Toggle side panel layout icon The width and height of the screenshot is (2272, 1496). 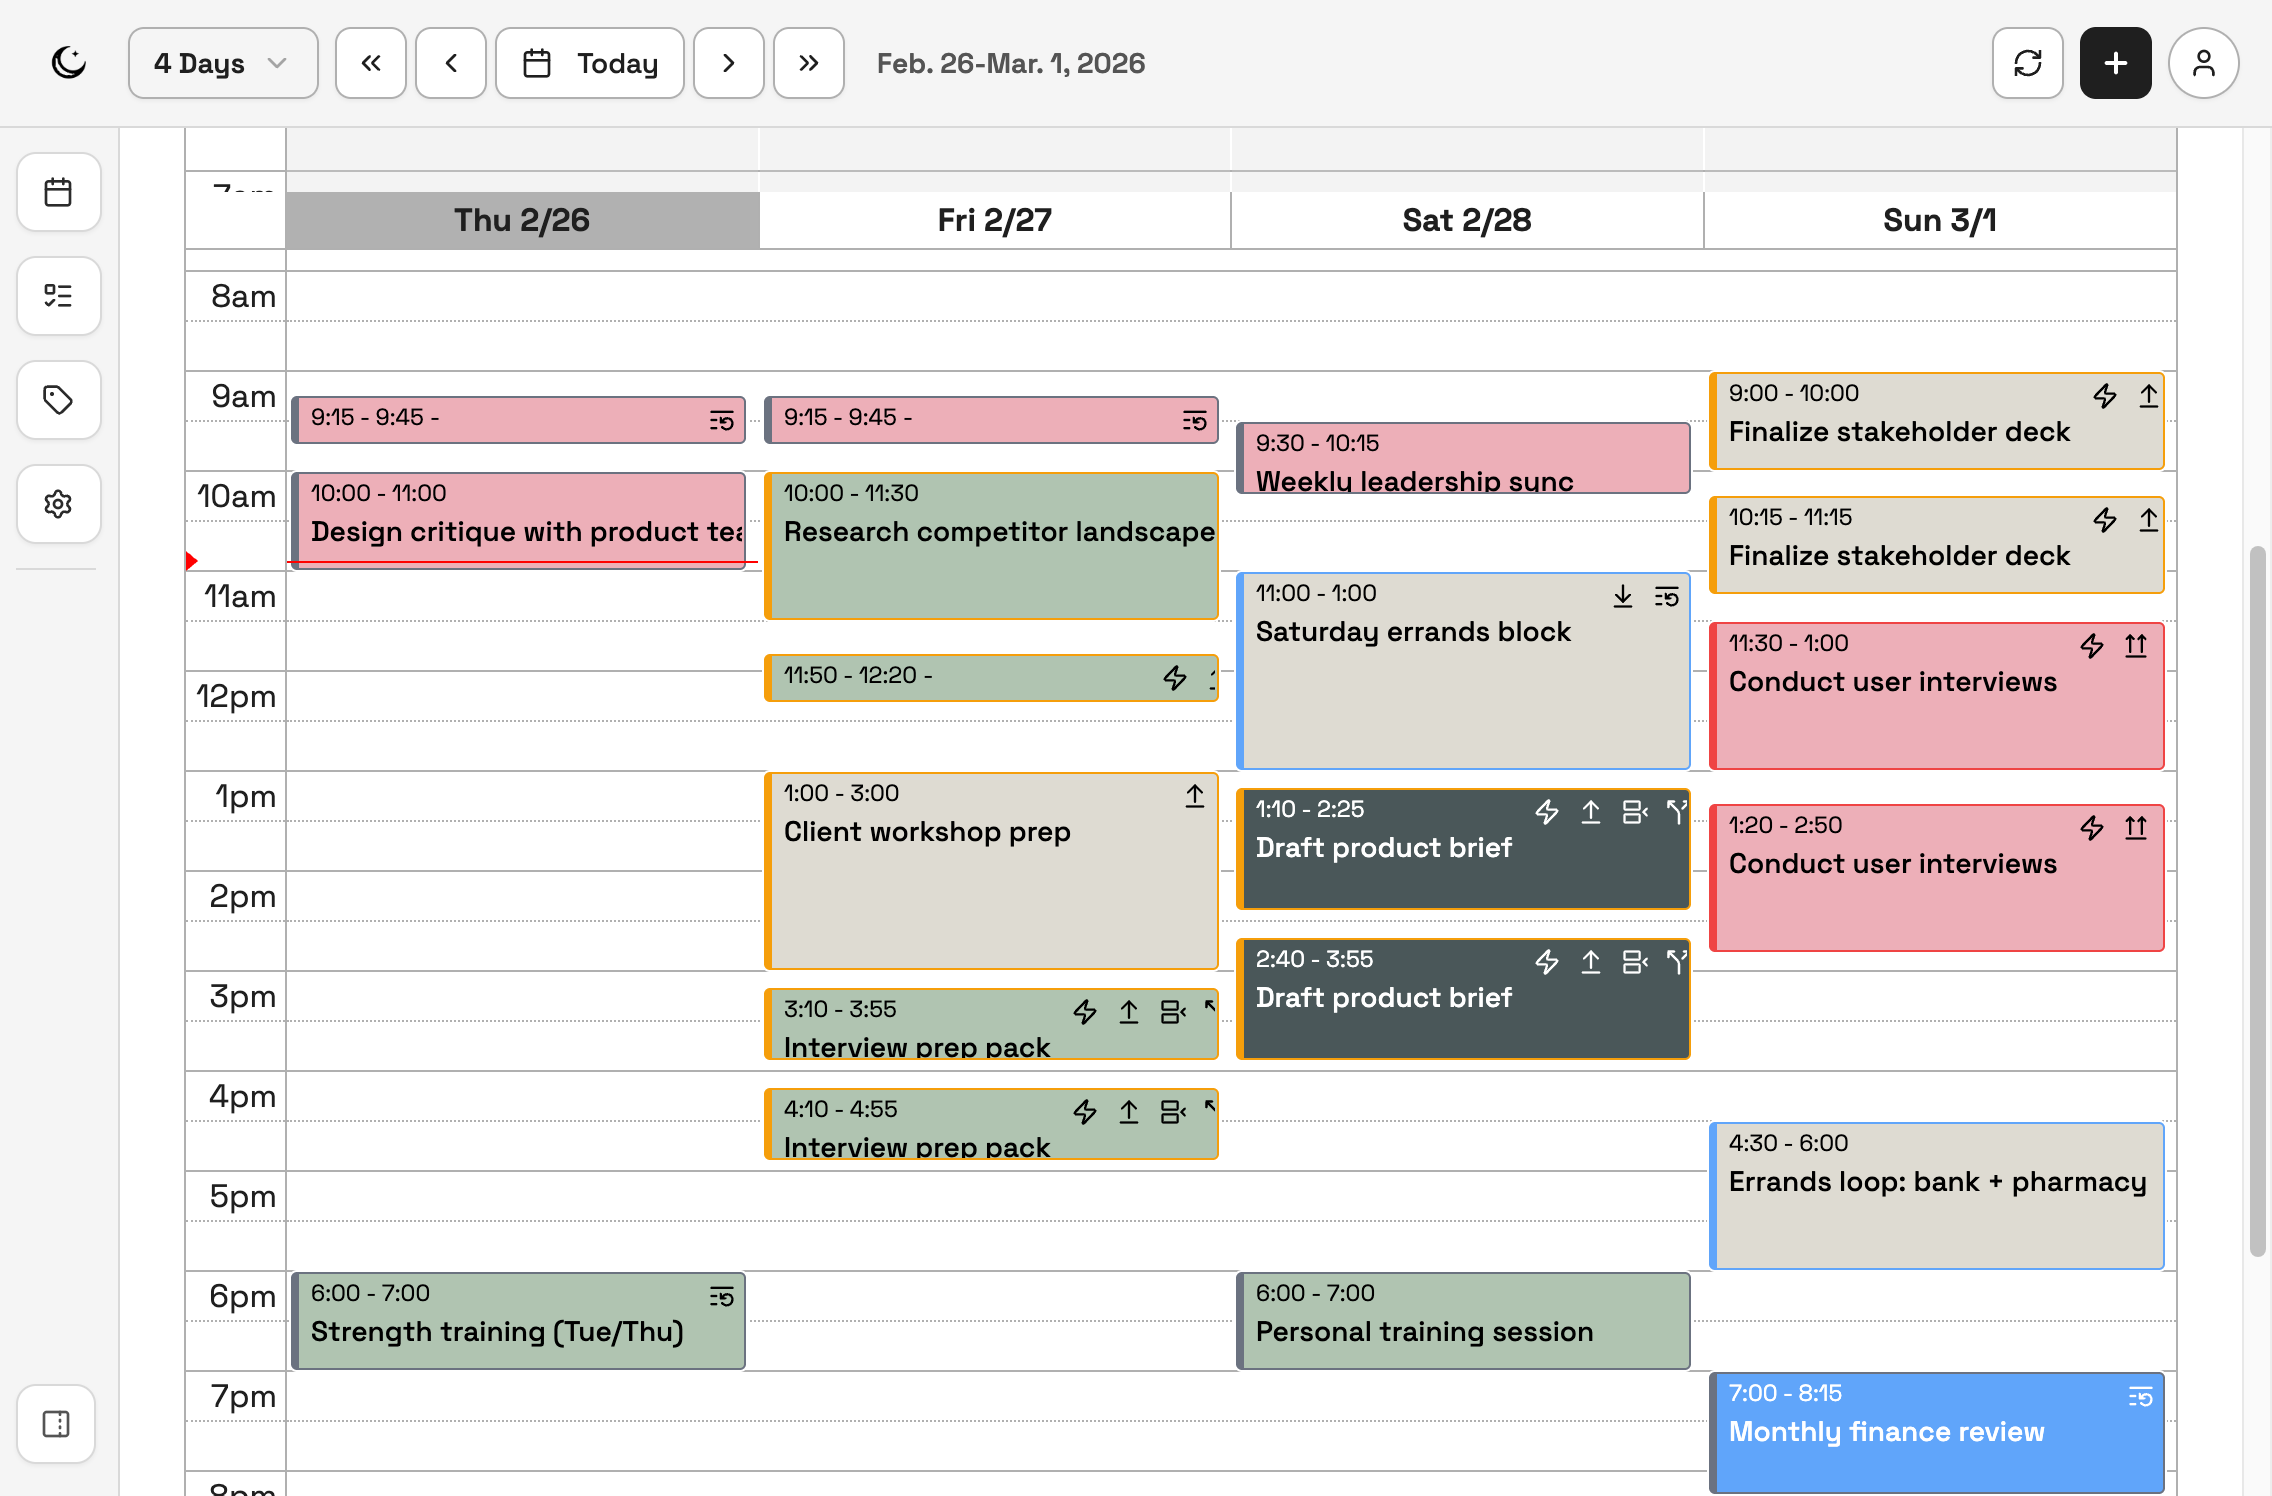point(56,1424)
